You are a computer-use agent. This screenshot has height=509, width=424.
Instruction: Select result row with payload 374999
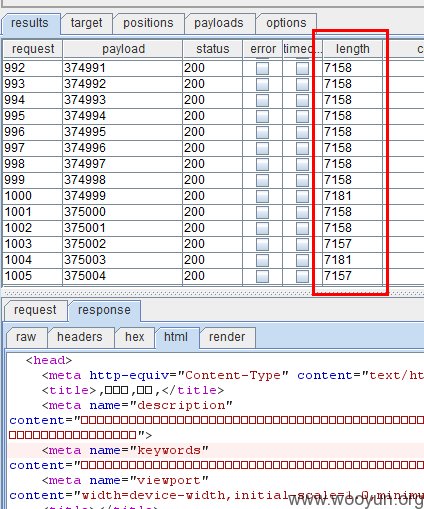tap(213, 196)
